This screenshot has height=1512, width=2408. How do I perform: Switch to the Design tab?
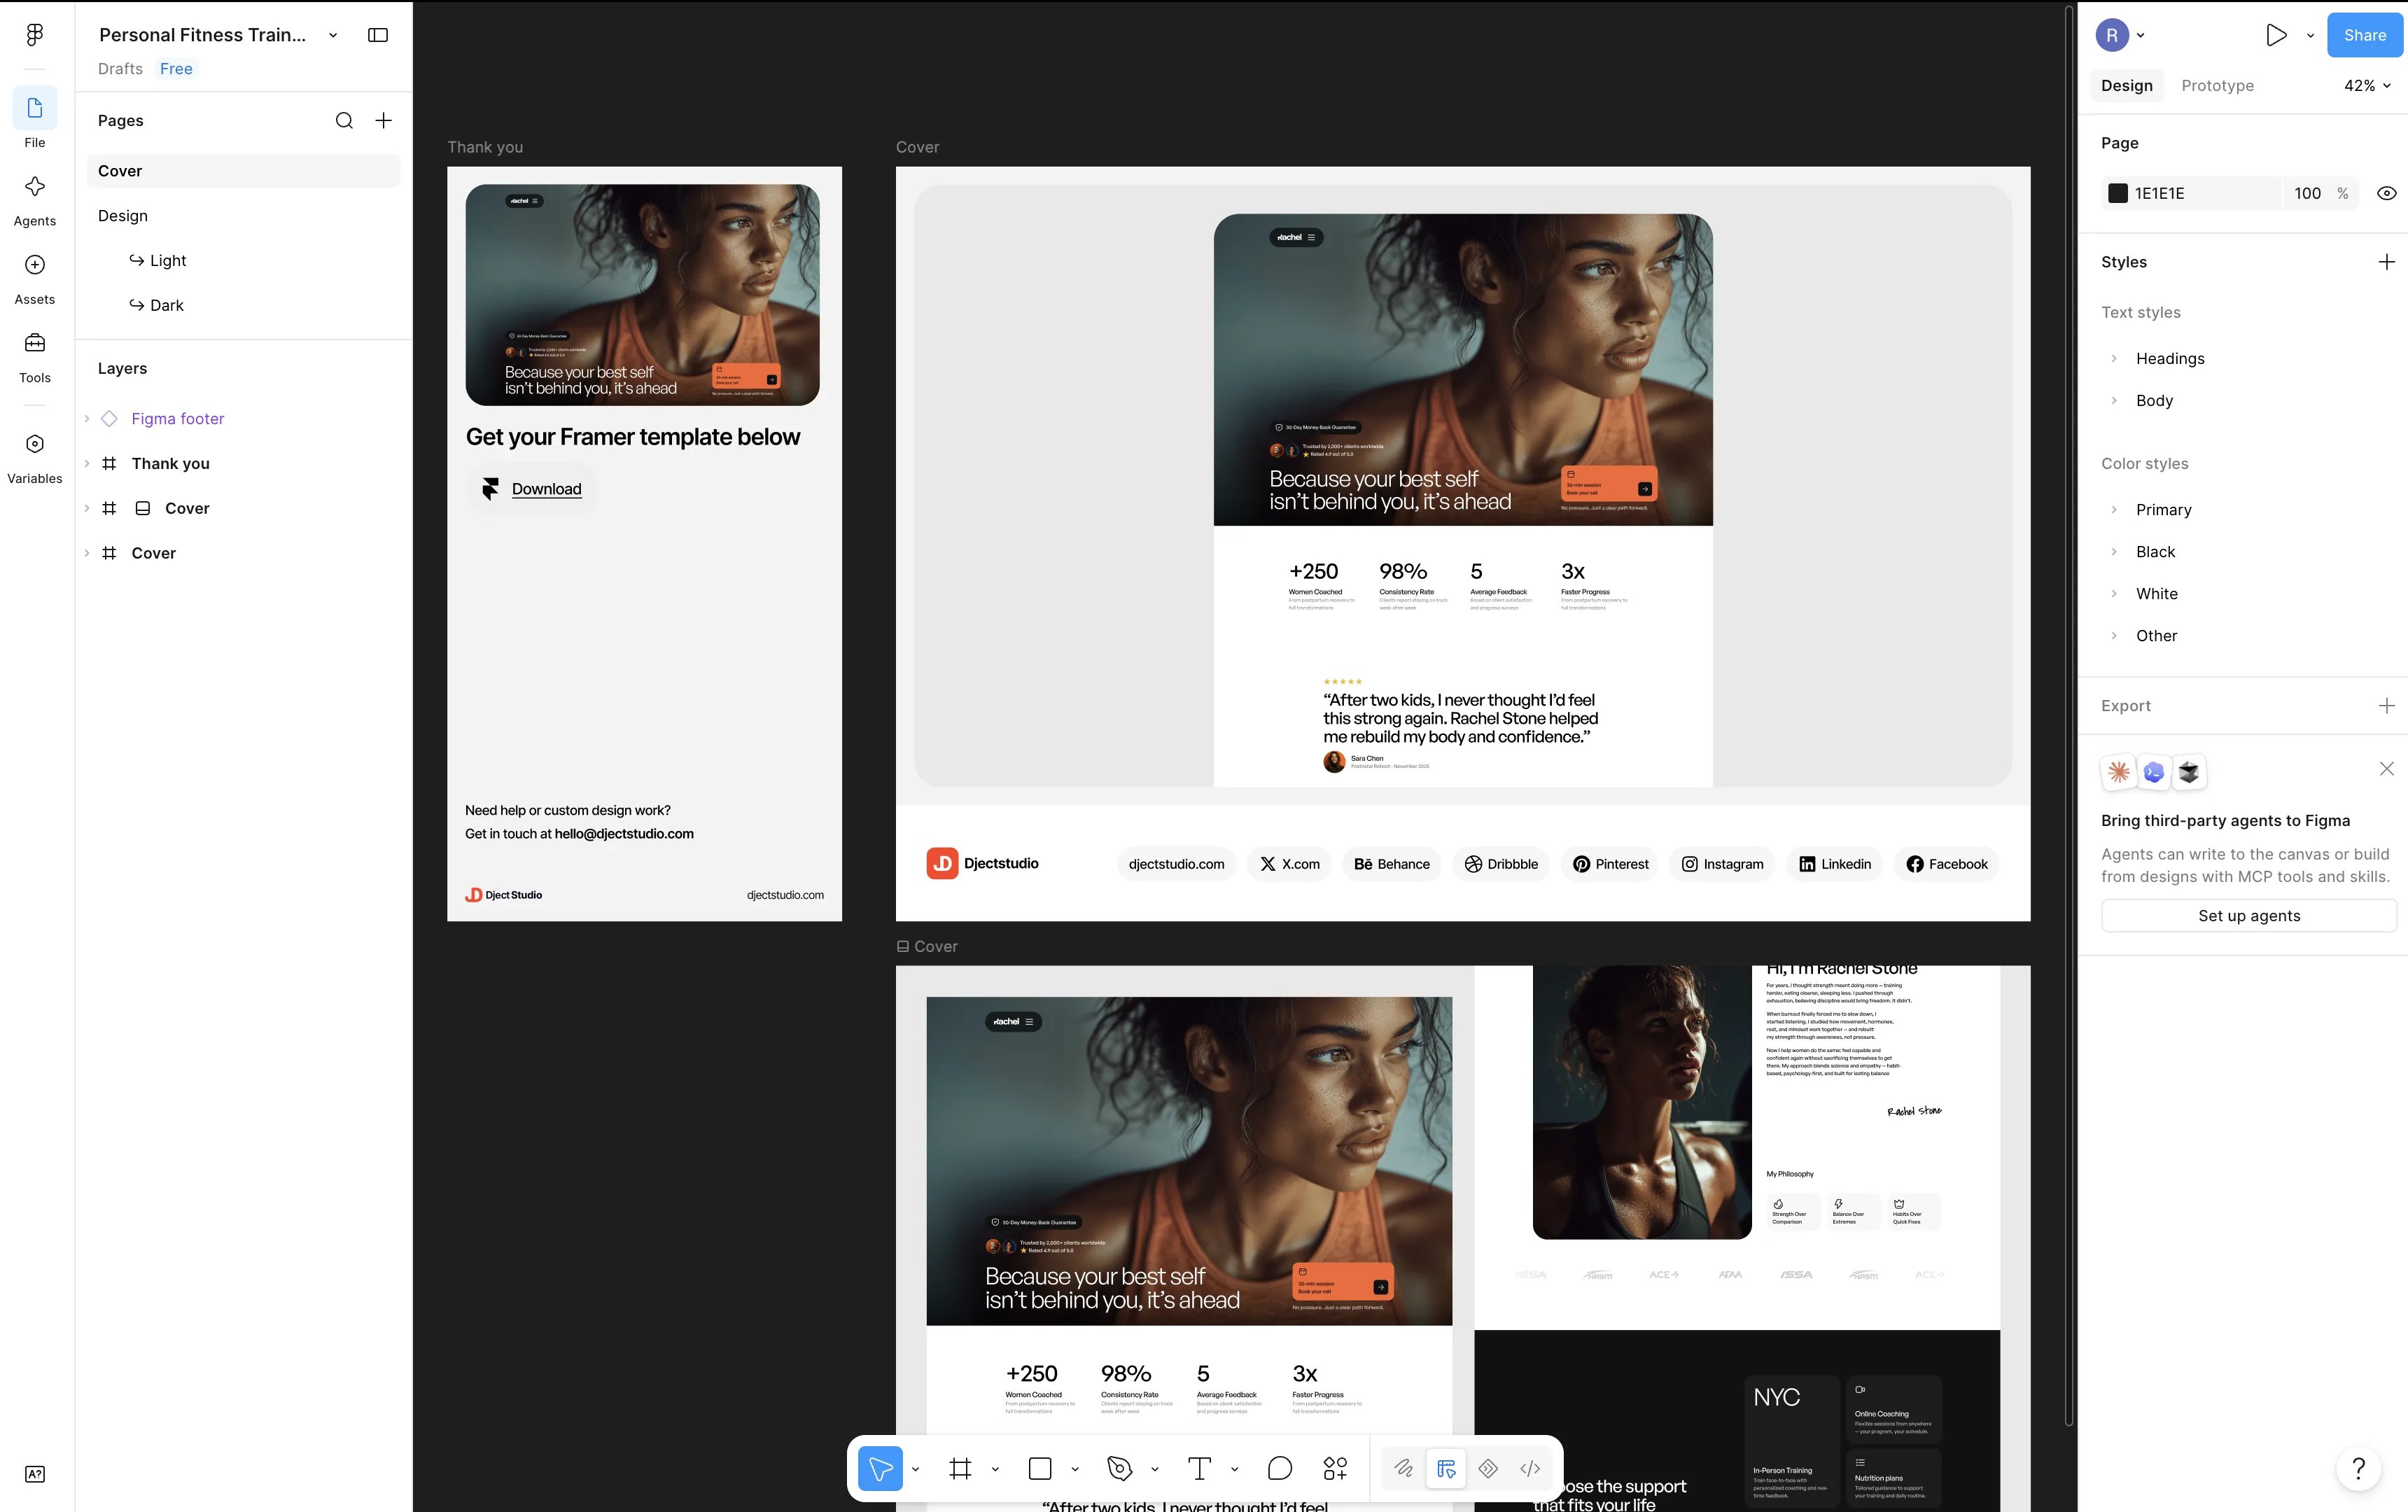2126,86
